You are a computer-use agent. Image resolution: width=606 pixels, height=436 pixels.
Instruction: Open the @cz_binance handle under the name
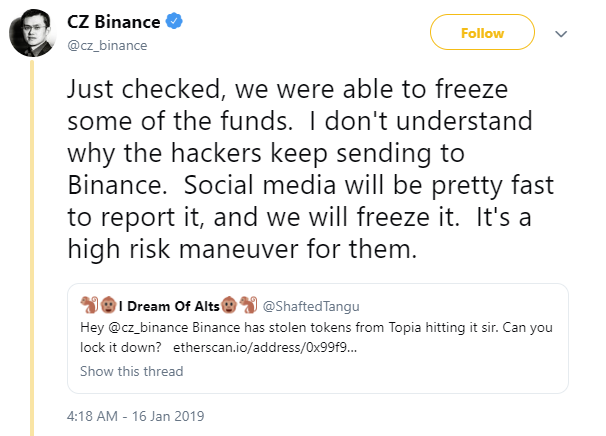click(x=106, y=45)
